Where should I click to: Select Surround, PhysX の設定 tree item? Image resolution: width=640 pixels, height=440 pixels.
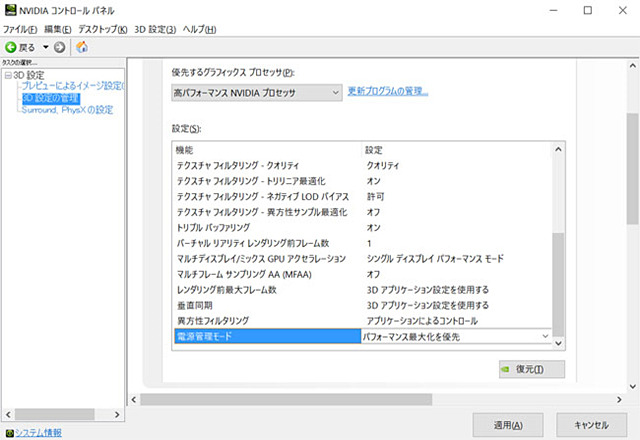67,110
